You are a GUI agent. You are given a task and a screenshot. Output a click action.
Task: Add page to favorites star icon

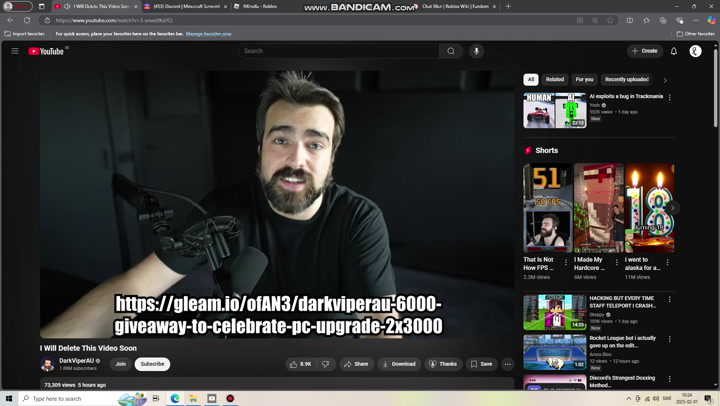point(610,20)
